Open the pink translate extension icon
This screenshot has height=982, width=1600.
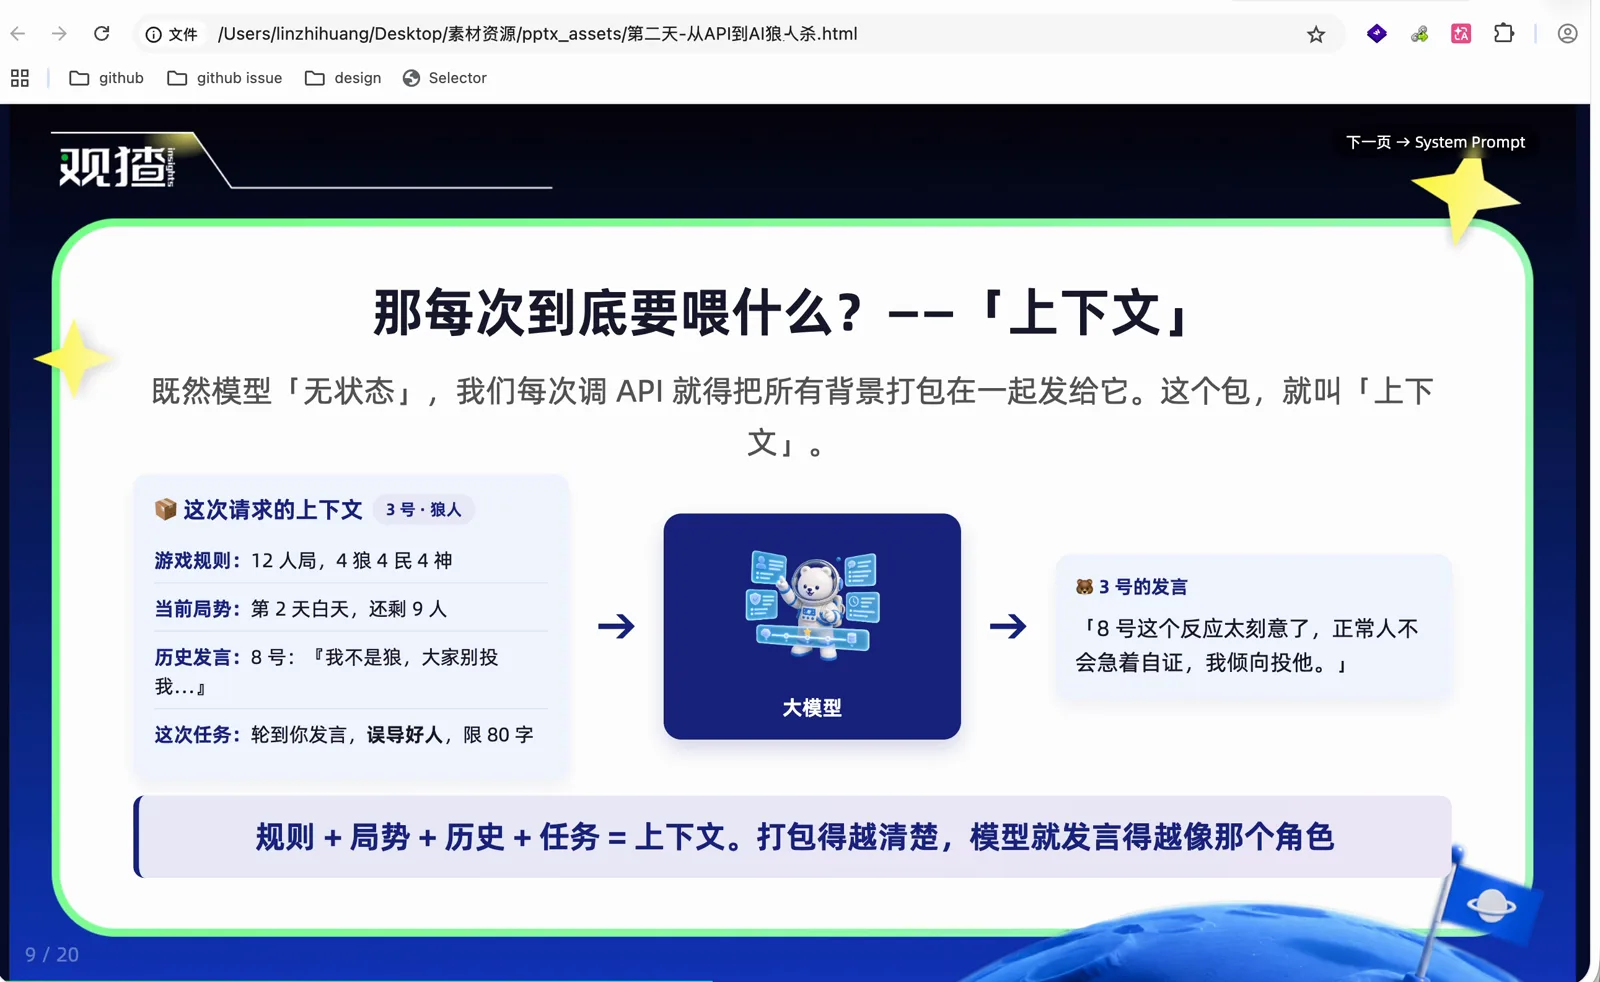tap(1461, 34)
